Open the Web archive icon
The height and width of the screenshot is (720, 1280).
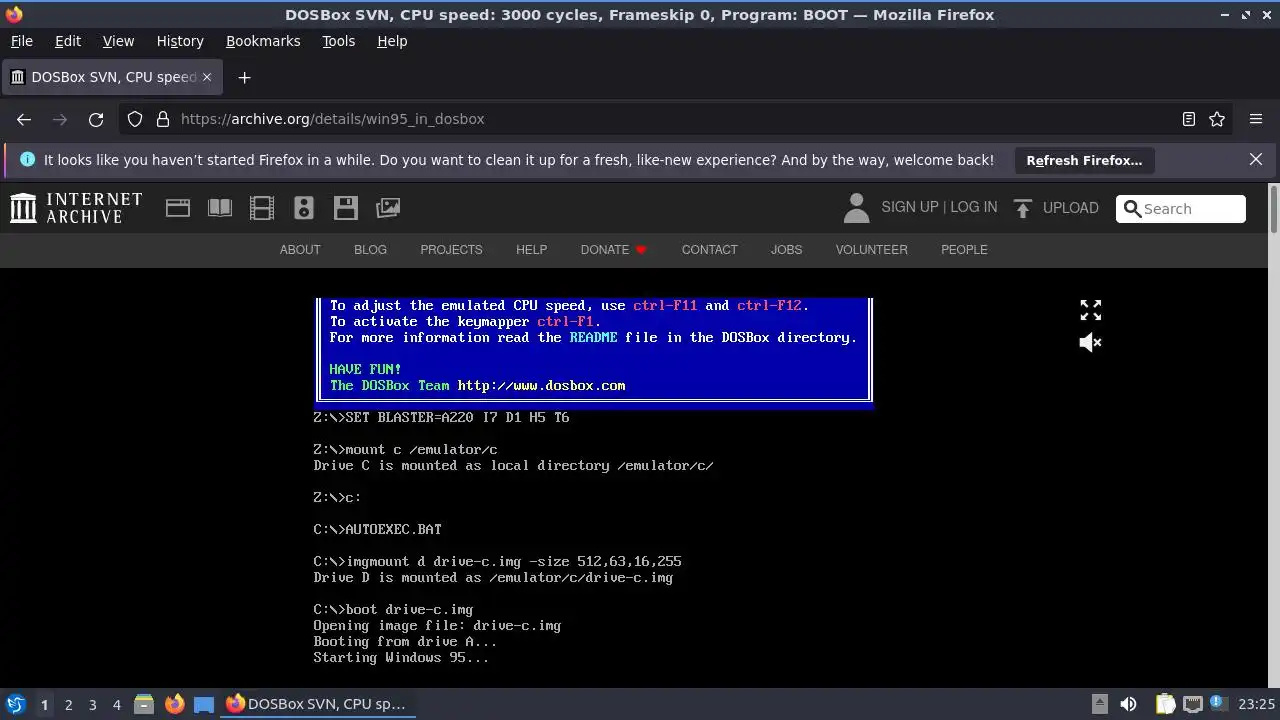(178, 208)
